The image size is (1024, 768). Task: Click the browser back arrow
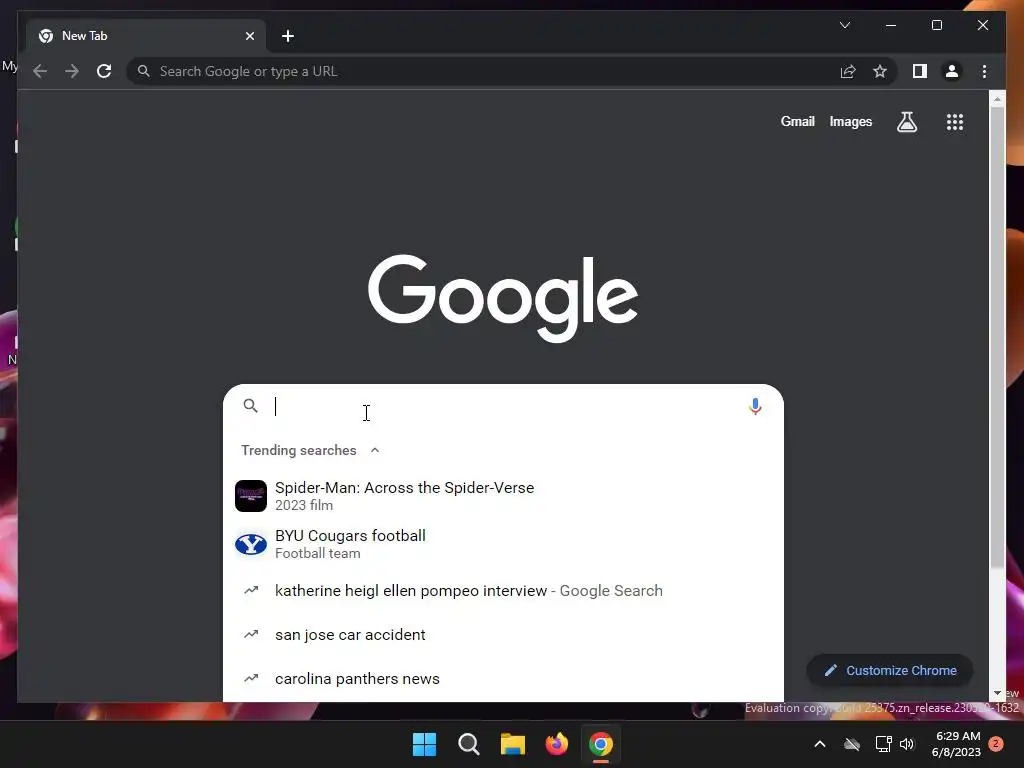coord(40,71)
